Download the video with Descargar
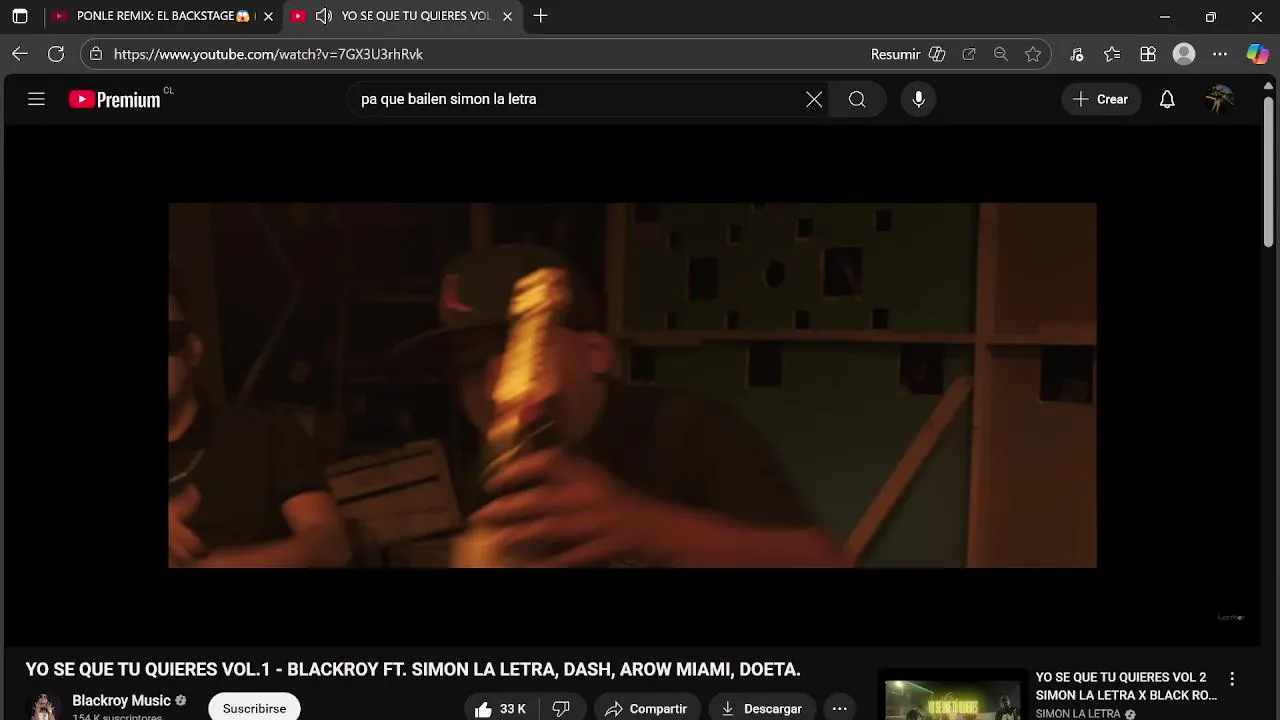The height and width of the screenshot is (720, 1280). click(762, 708)
